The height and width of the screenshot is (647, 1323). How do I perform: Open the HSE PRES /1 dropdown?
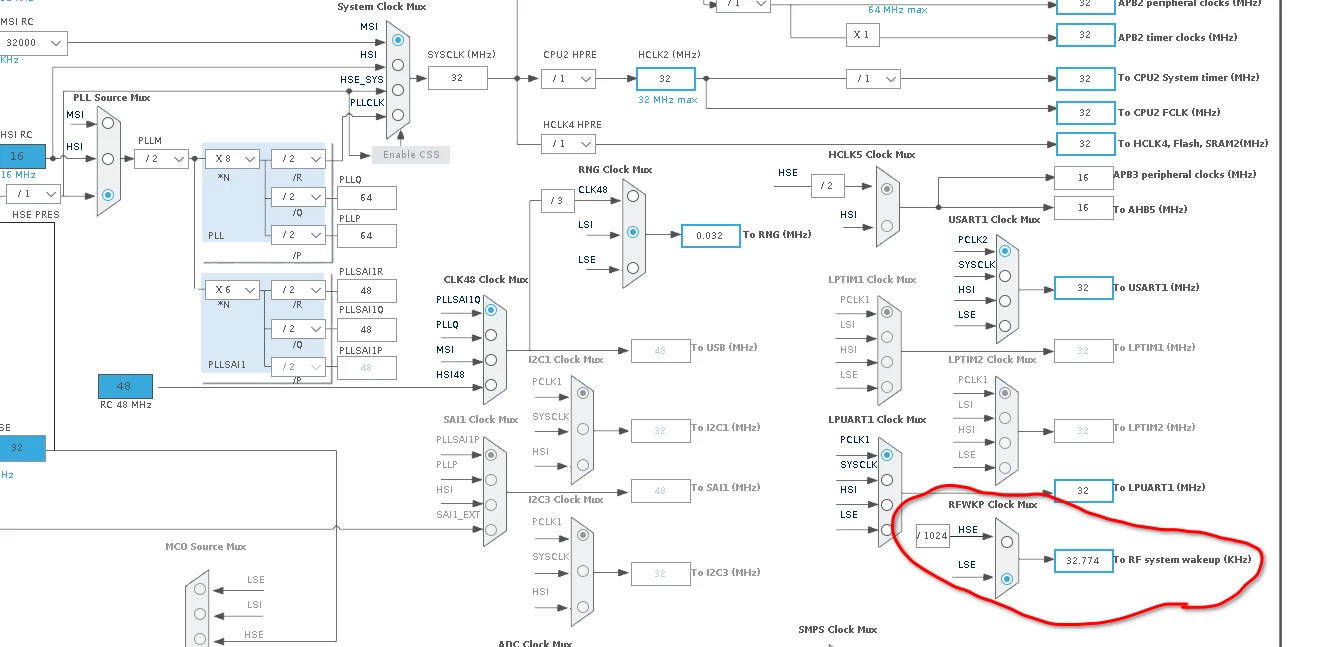click(33, 194)
